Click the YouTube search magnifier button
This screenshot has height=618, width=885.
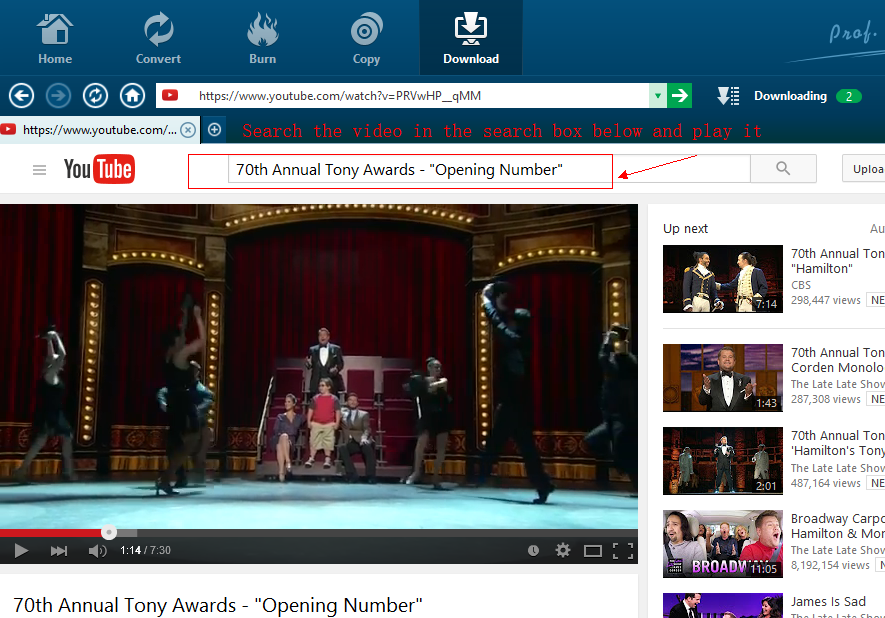click(x=783, y=168)
